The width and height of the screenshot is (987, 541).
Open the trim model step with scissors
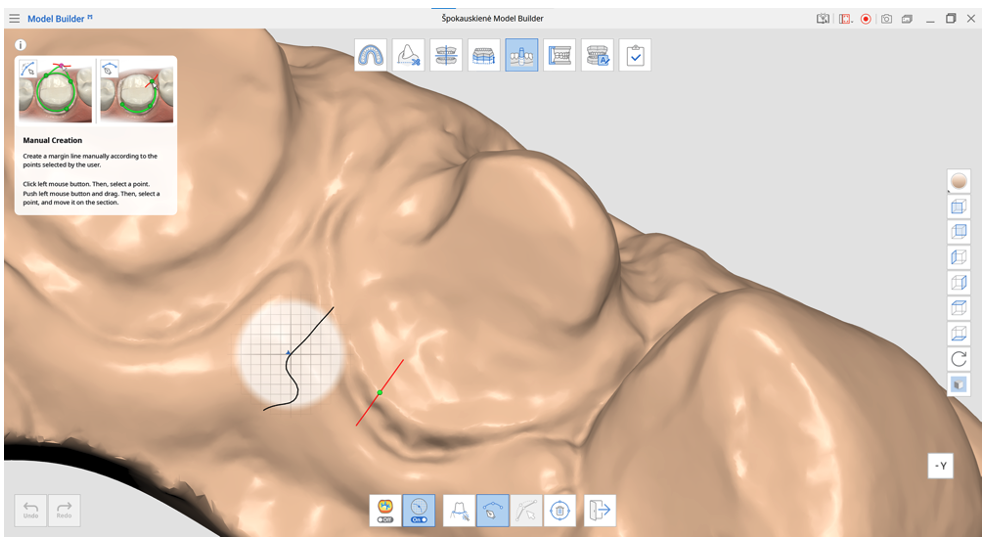tap(408, 55)
